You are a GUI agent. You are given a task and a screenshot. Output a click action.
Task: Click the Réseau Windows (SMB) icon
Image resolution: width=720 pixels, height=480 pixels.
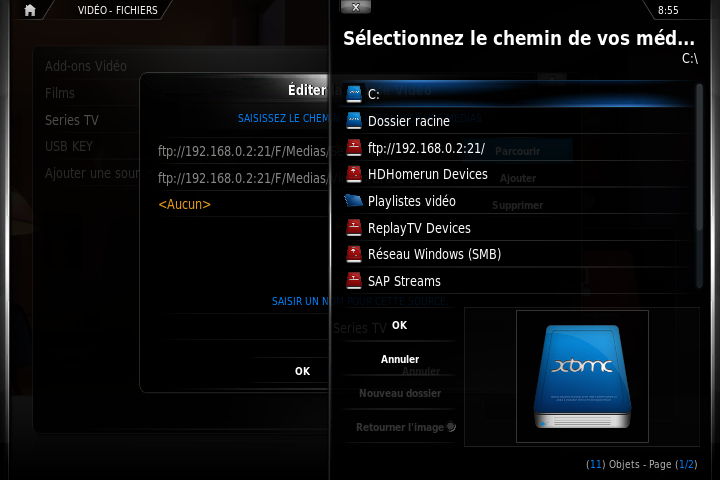click(x=354, y=254)
